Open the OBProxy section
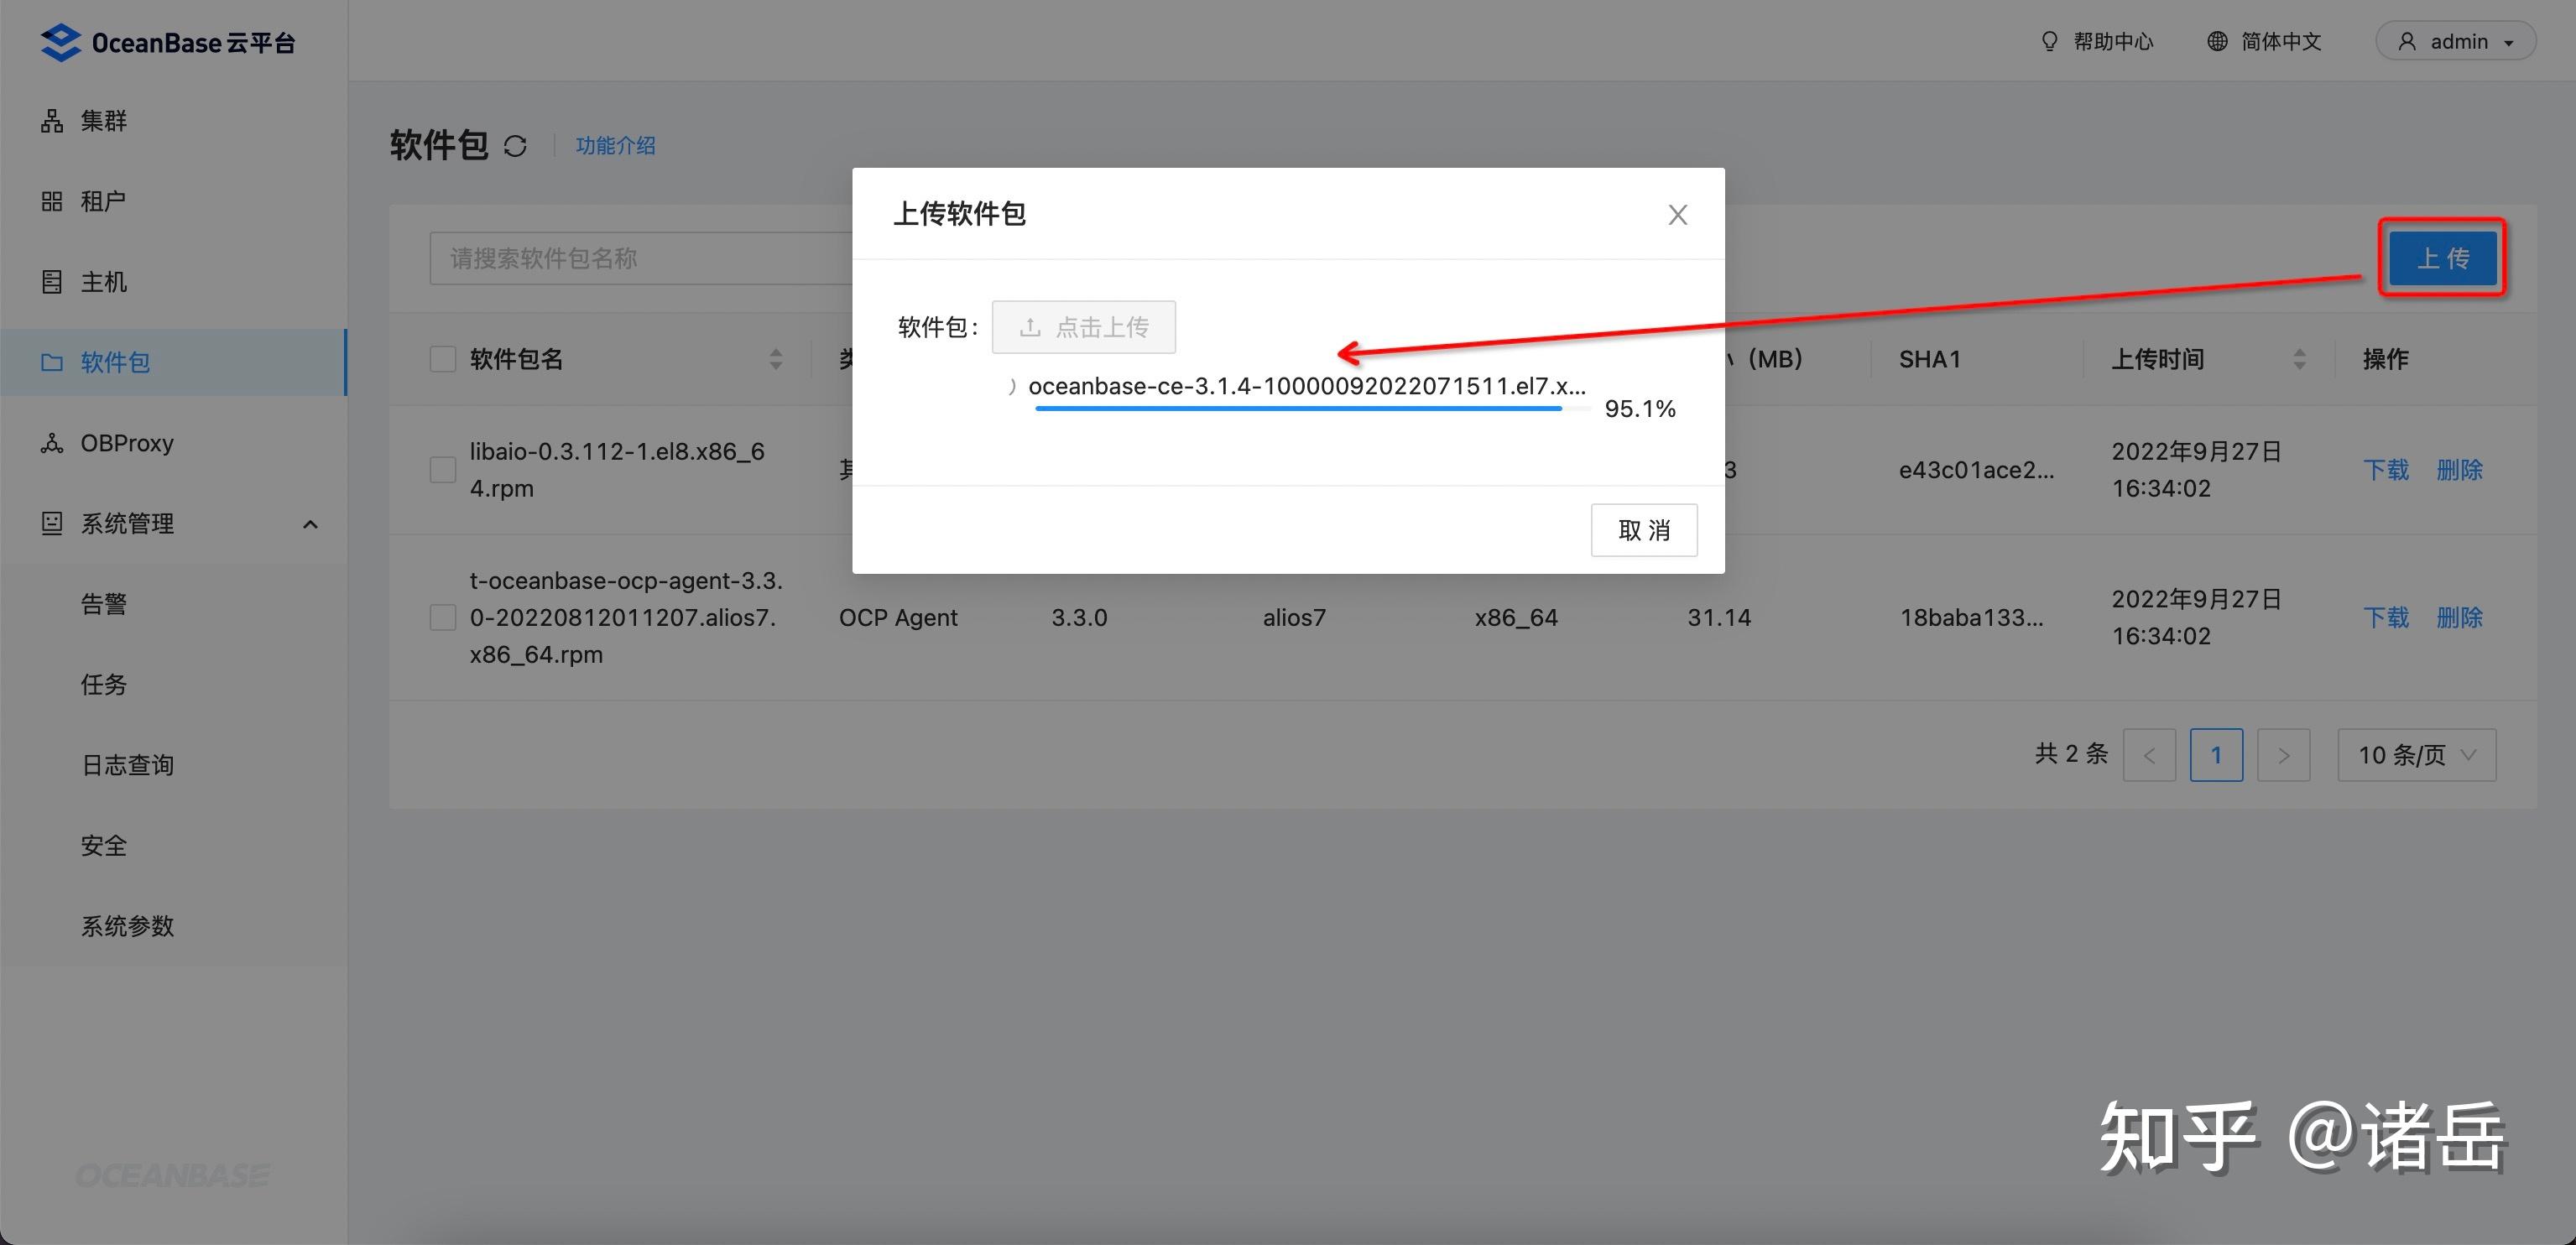This screenshot has height=1245, width=2576. [x=126, y=442]
